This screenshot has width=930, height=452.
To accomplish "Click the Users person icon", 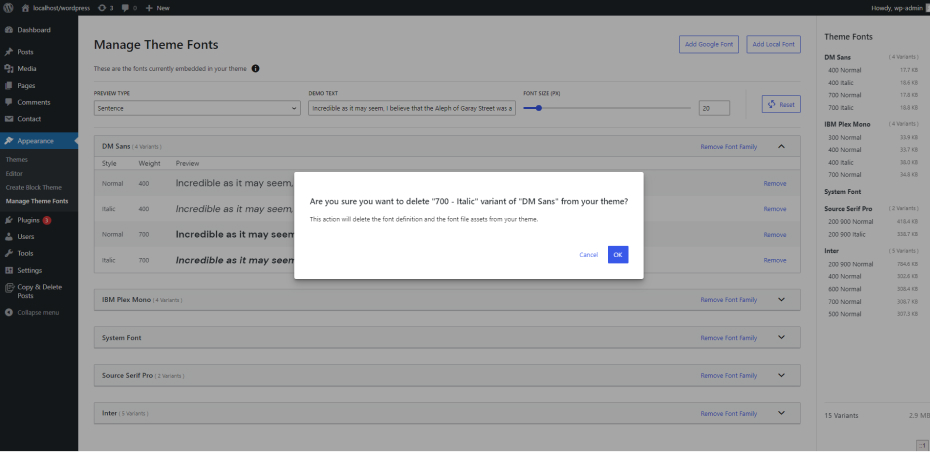I will [x=9, y=237].
